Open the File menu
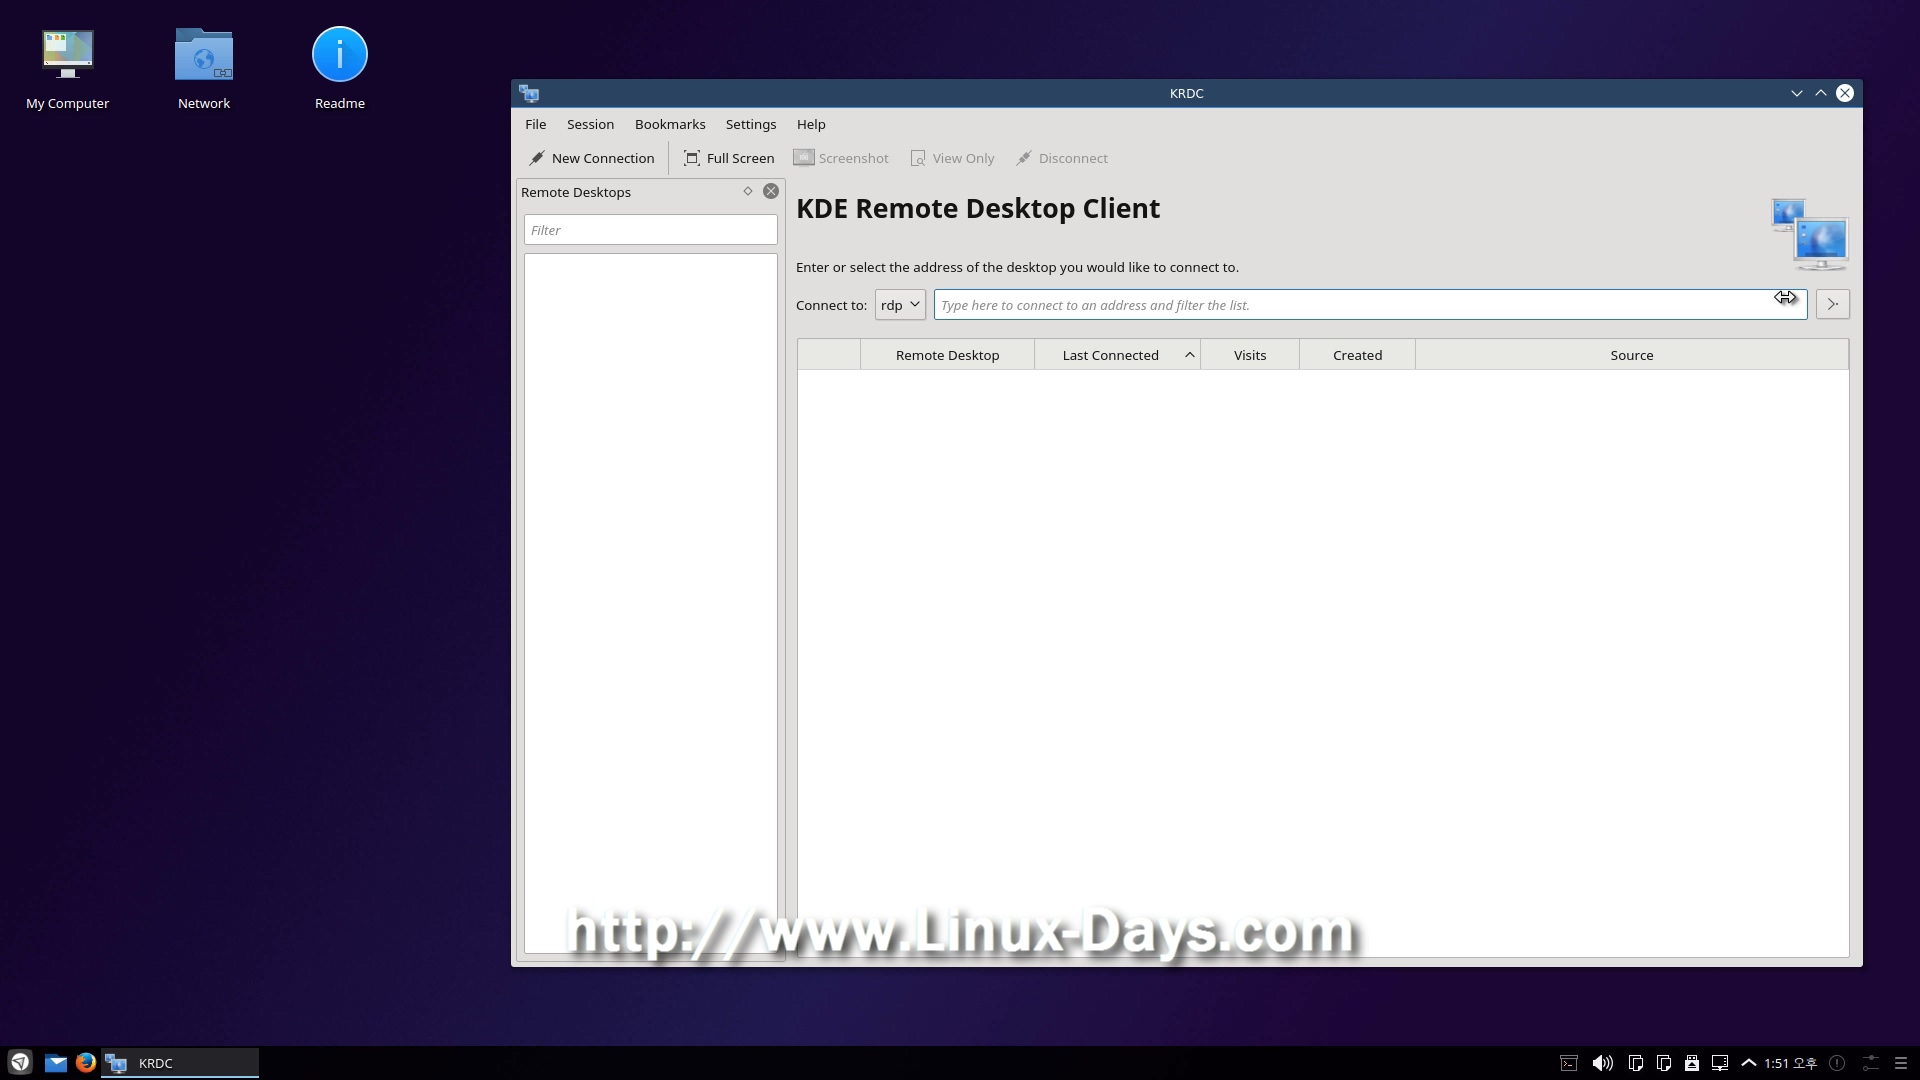Screen dimensions: 1920x1080 [x=535, y=124]
